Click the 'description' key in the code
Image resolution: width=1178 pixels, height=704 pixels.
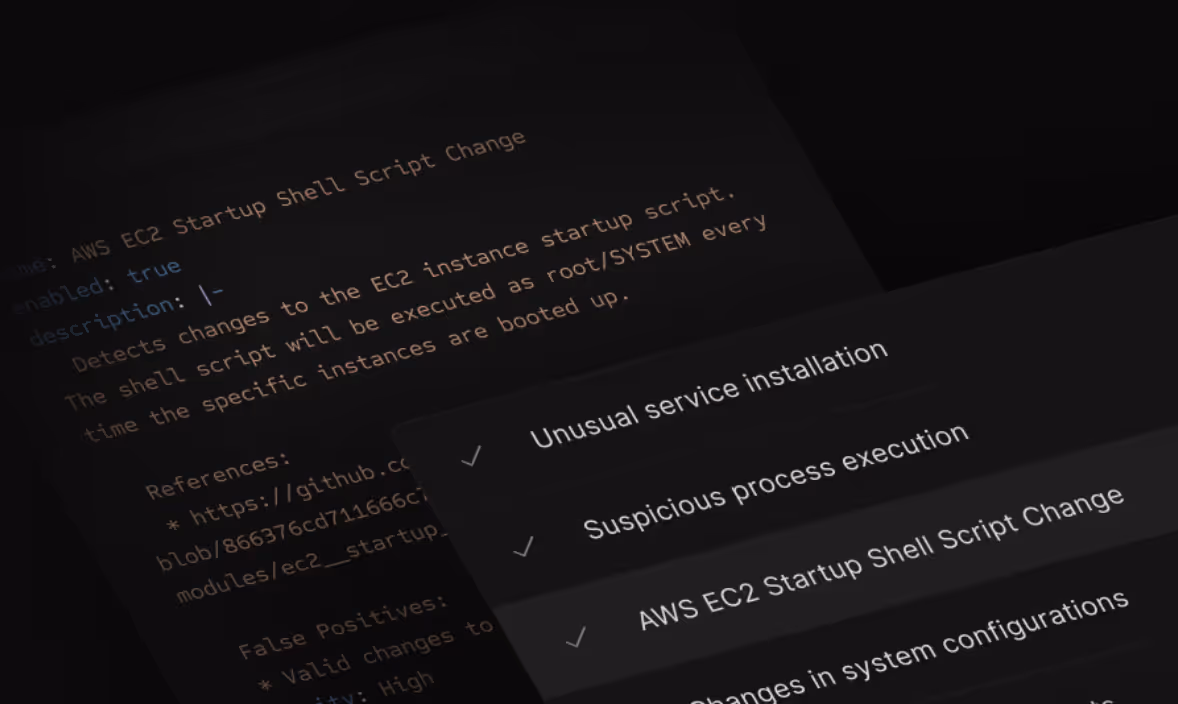coord(101,321)
